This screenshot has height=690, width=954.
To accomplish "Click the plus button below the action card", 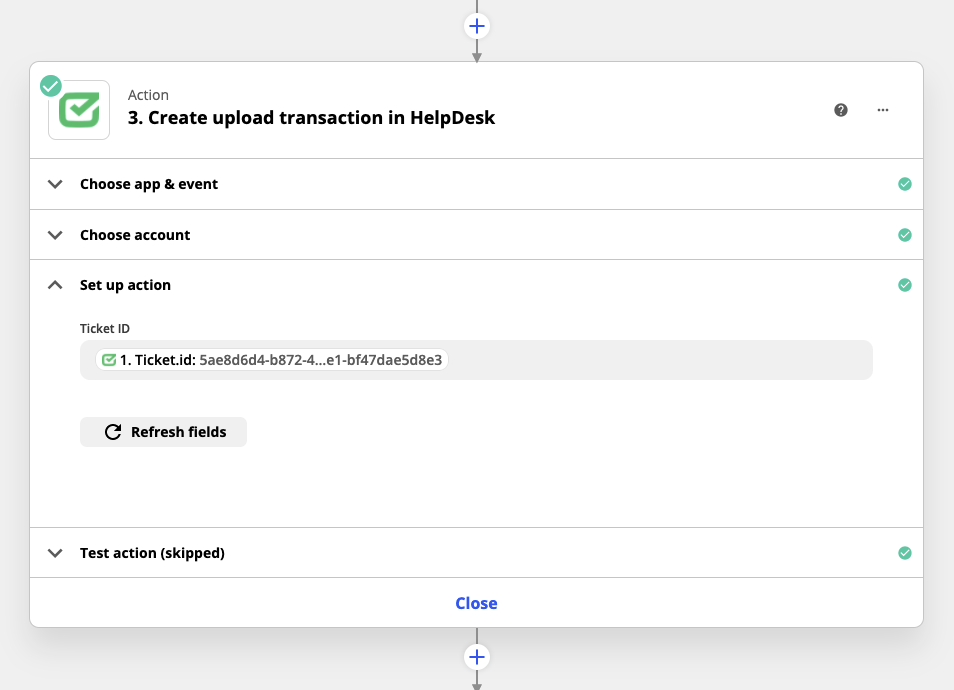I will click(477, 657).
